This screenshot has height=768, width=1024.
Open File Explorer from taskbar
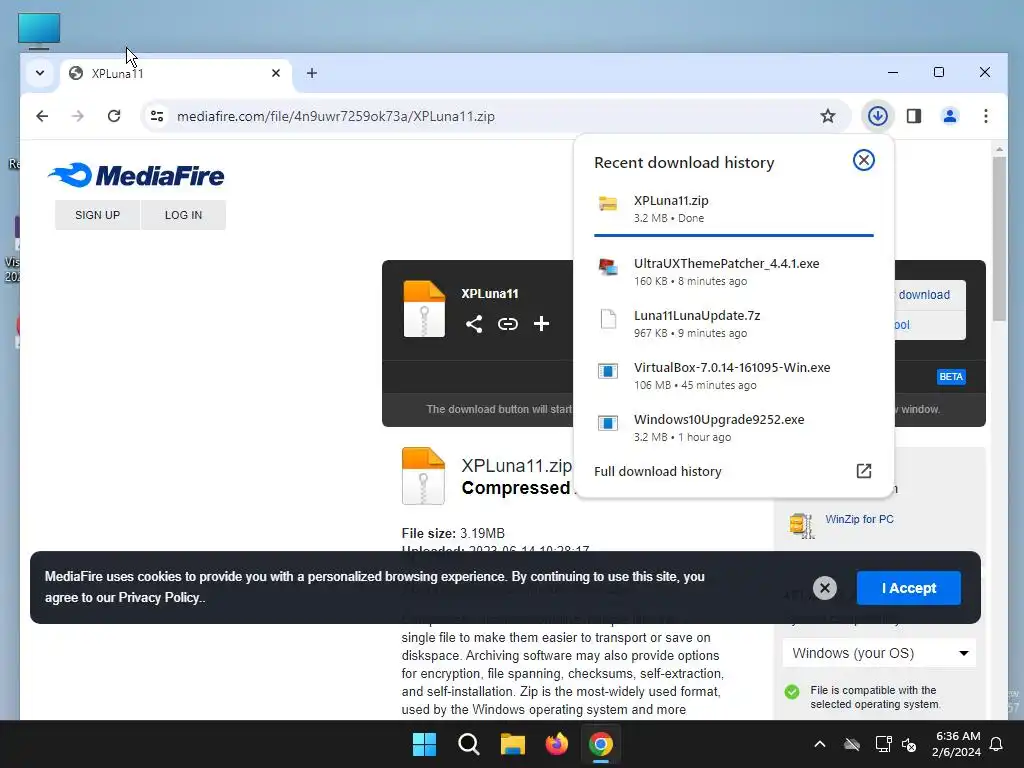pos(513,744)
